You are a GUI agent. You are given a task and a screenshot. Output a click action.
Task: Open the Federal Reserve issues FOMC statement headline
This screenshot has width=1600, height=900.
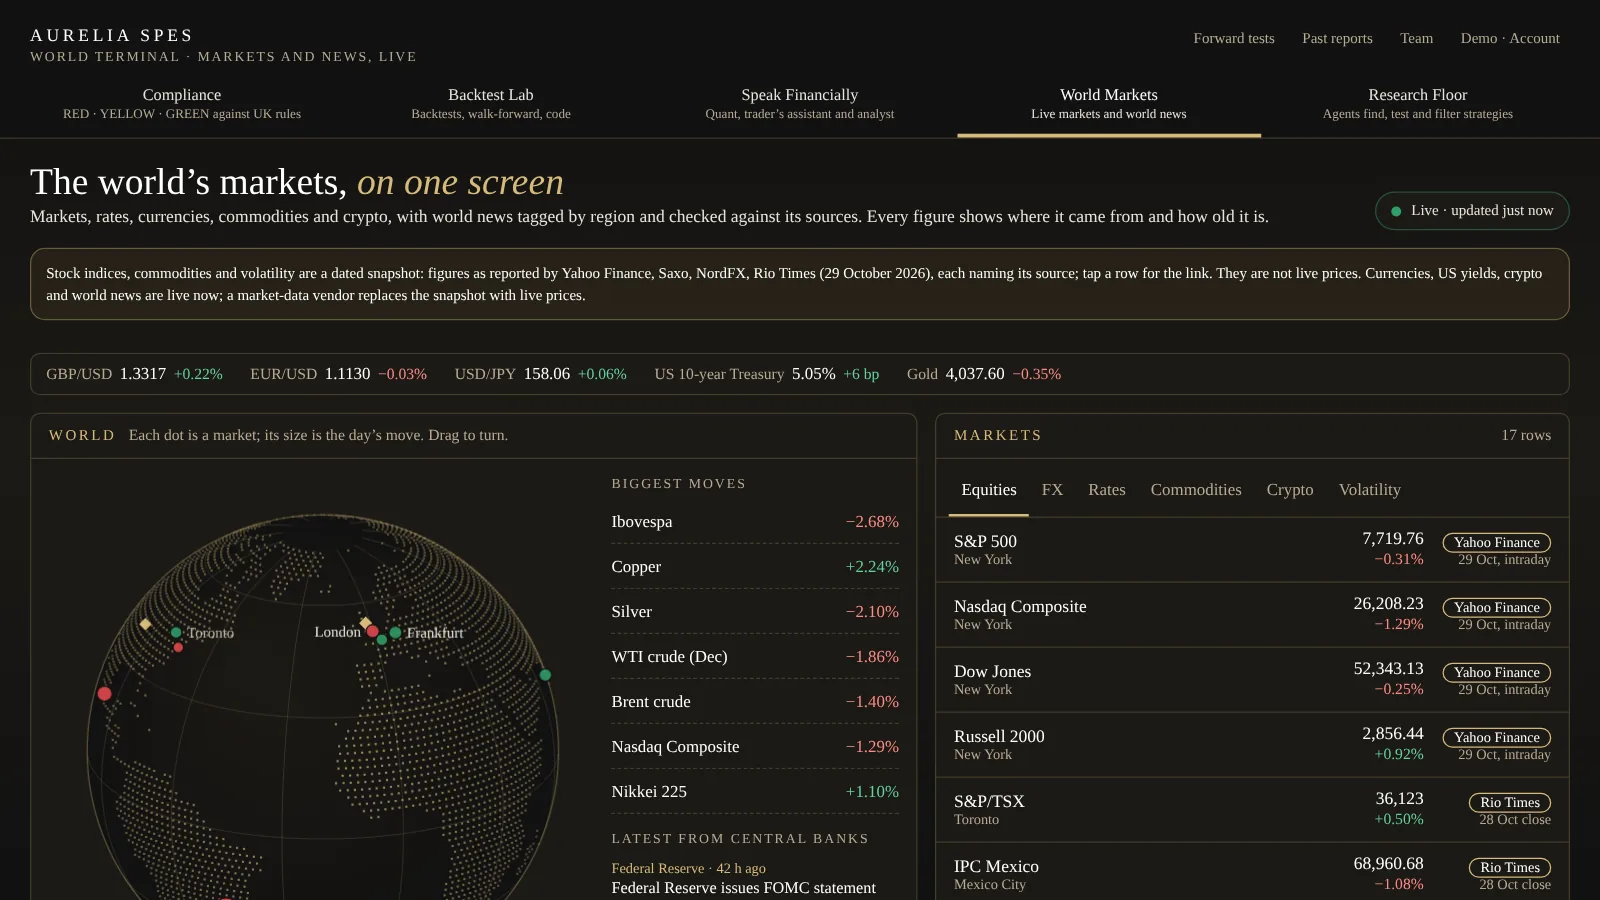point(743,888)
